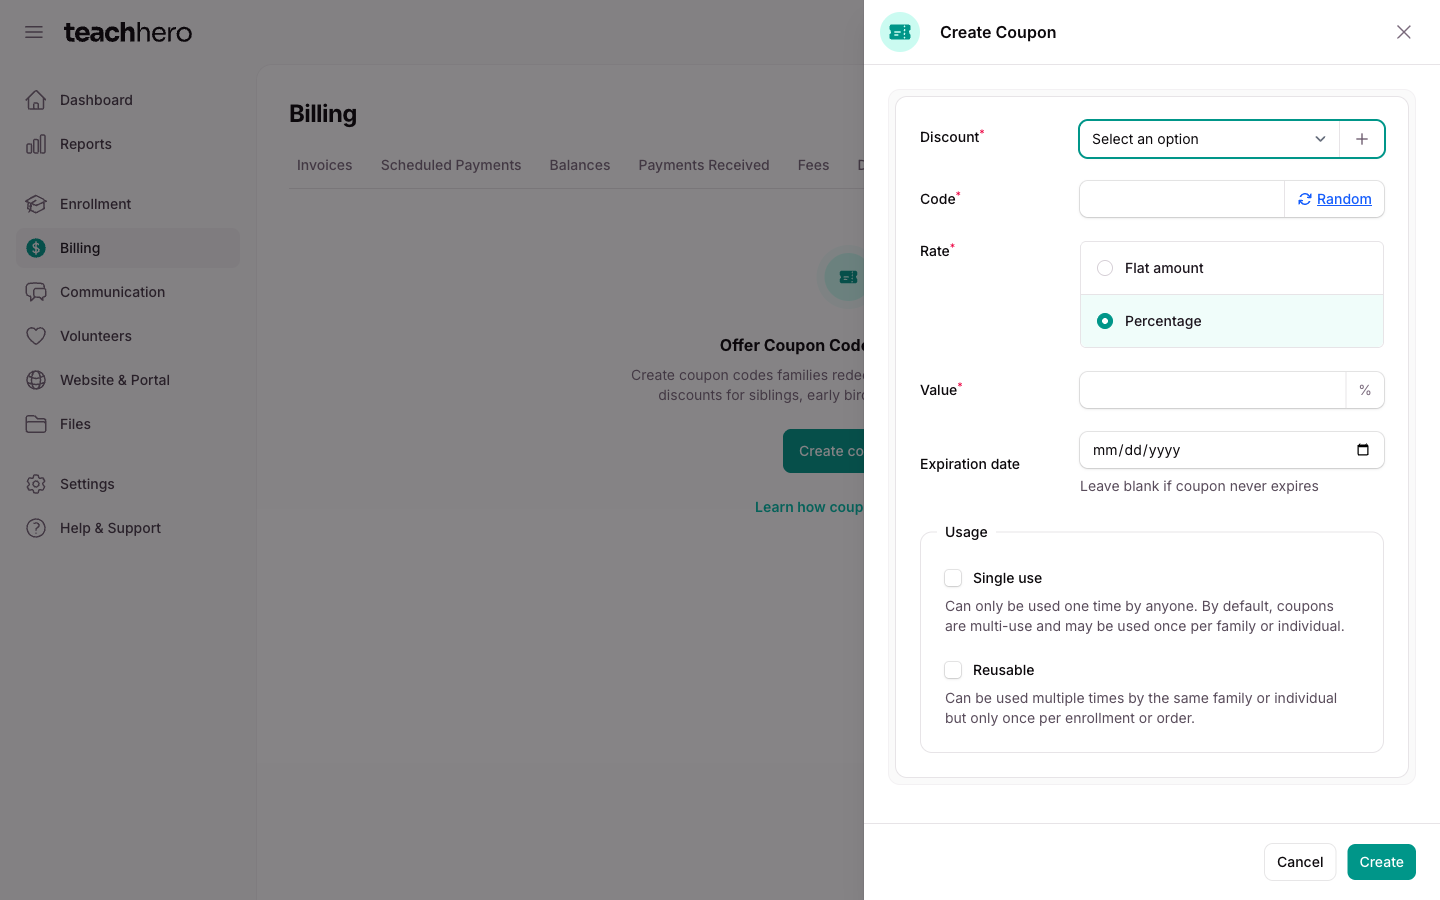Click the Website & Portal globe icon
The width and height of the screenshot is (1440, 900).
point(36,380)
